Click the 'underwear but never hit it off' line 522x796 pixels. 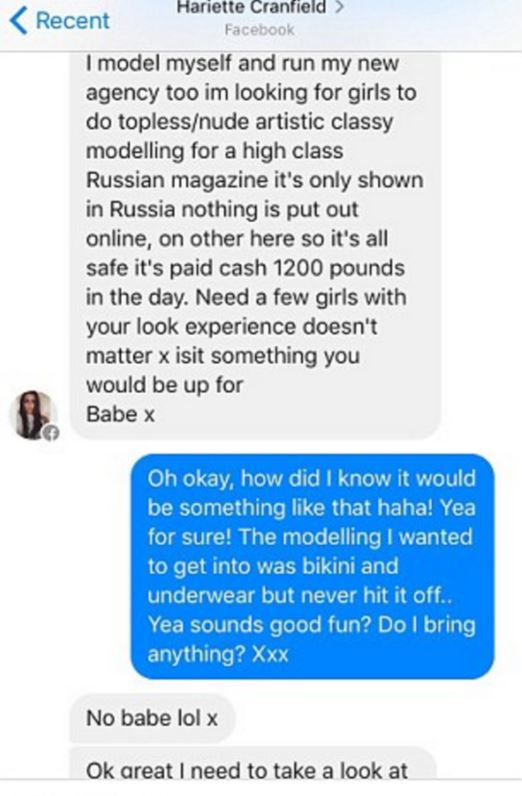(x=300, y=595)
